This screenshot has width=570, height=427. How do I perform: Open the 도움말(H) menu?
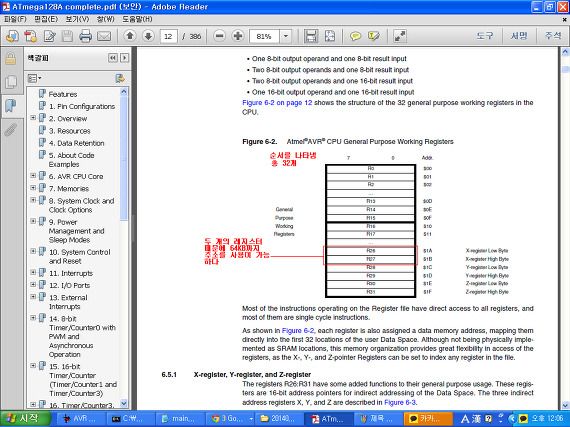point(137,19)
